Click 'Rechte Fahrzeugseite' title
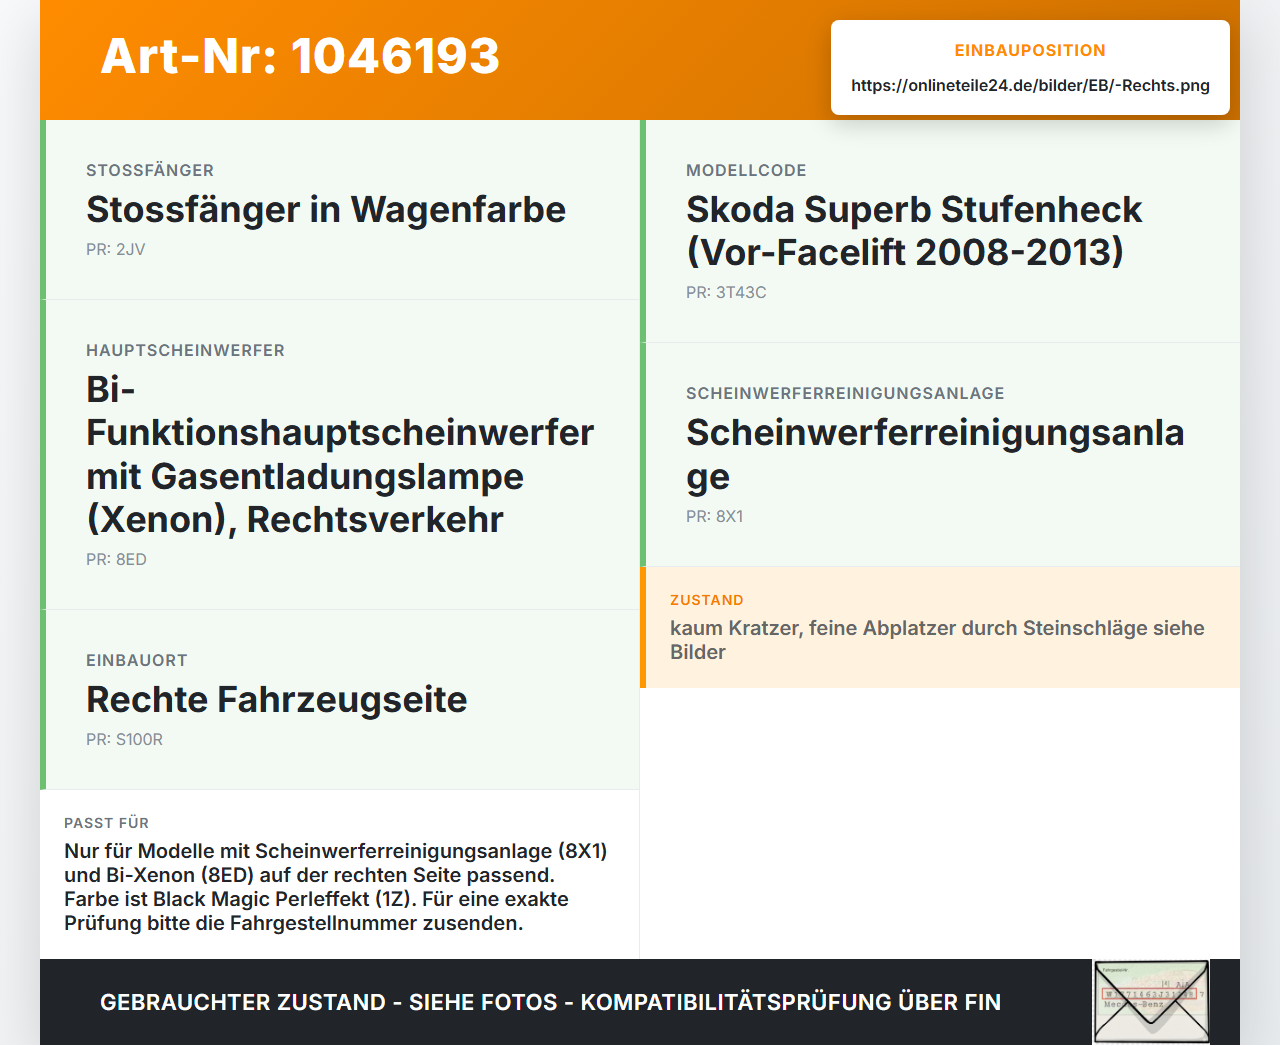This screenshot has height=1046, width=1280. tap(277, 700)
